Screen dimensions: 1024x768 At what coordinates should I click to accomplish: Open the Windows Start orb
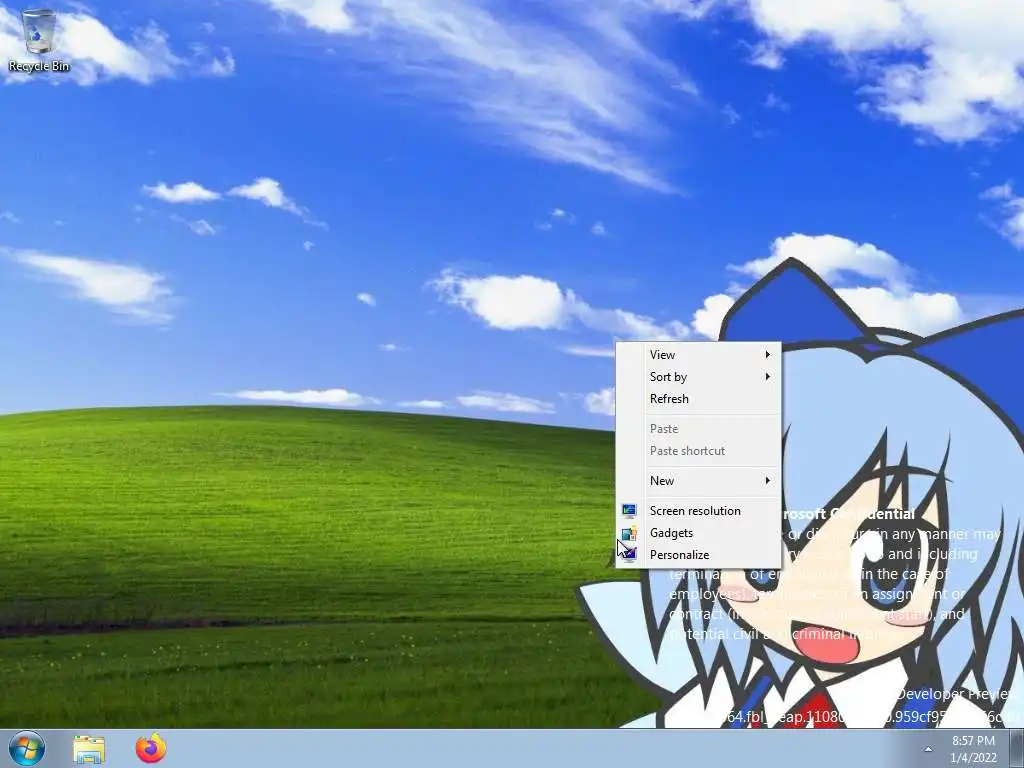pyautogui.click(x=27, y=748)
